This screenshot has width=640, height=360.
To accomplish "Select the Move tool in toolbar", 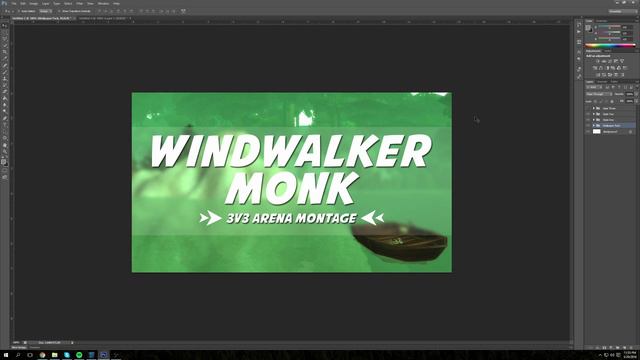I will (4, 25).
